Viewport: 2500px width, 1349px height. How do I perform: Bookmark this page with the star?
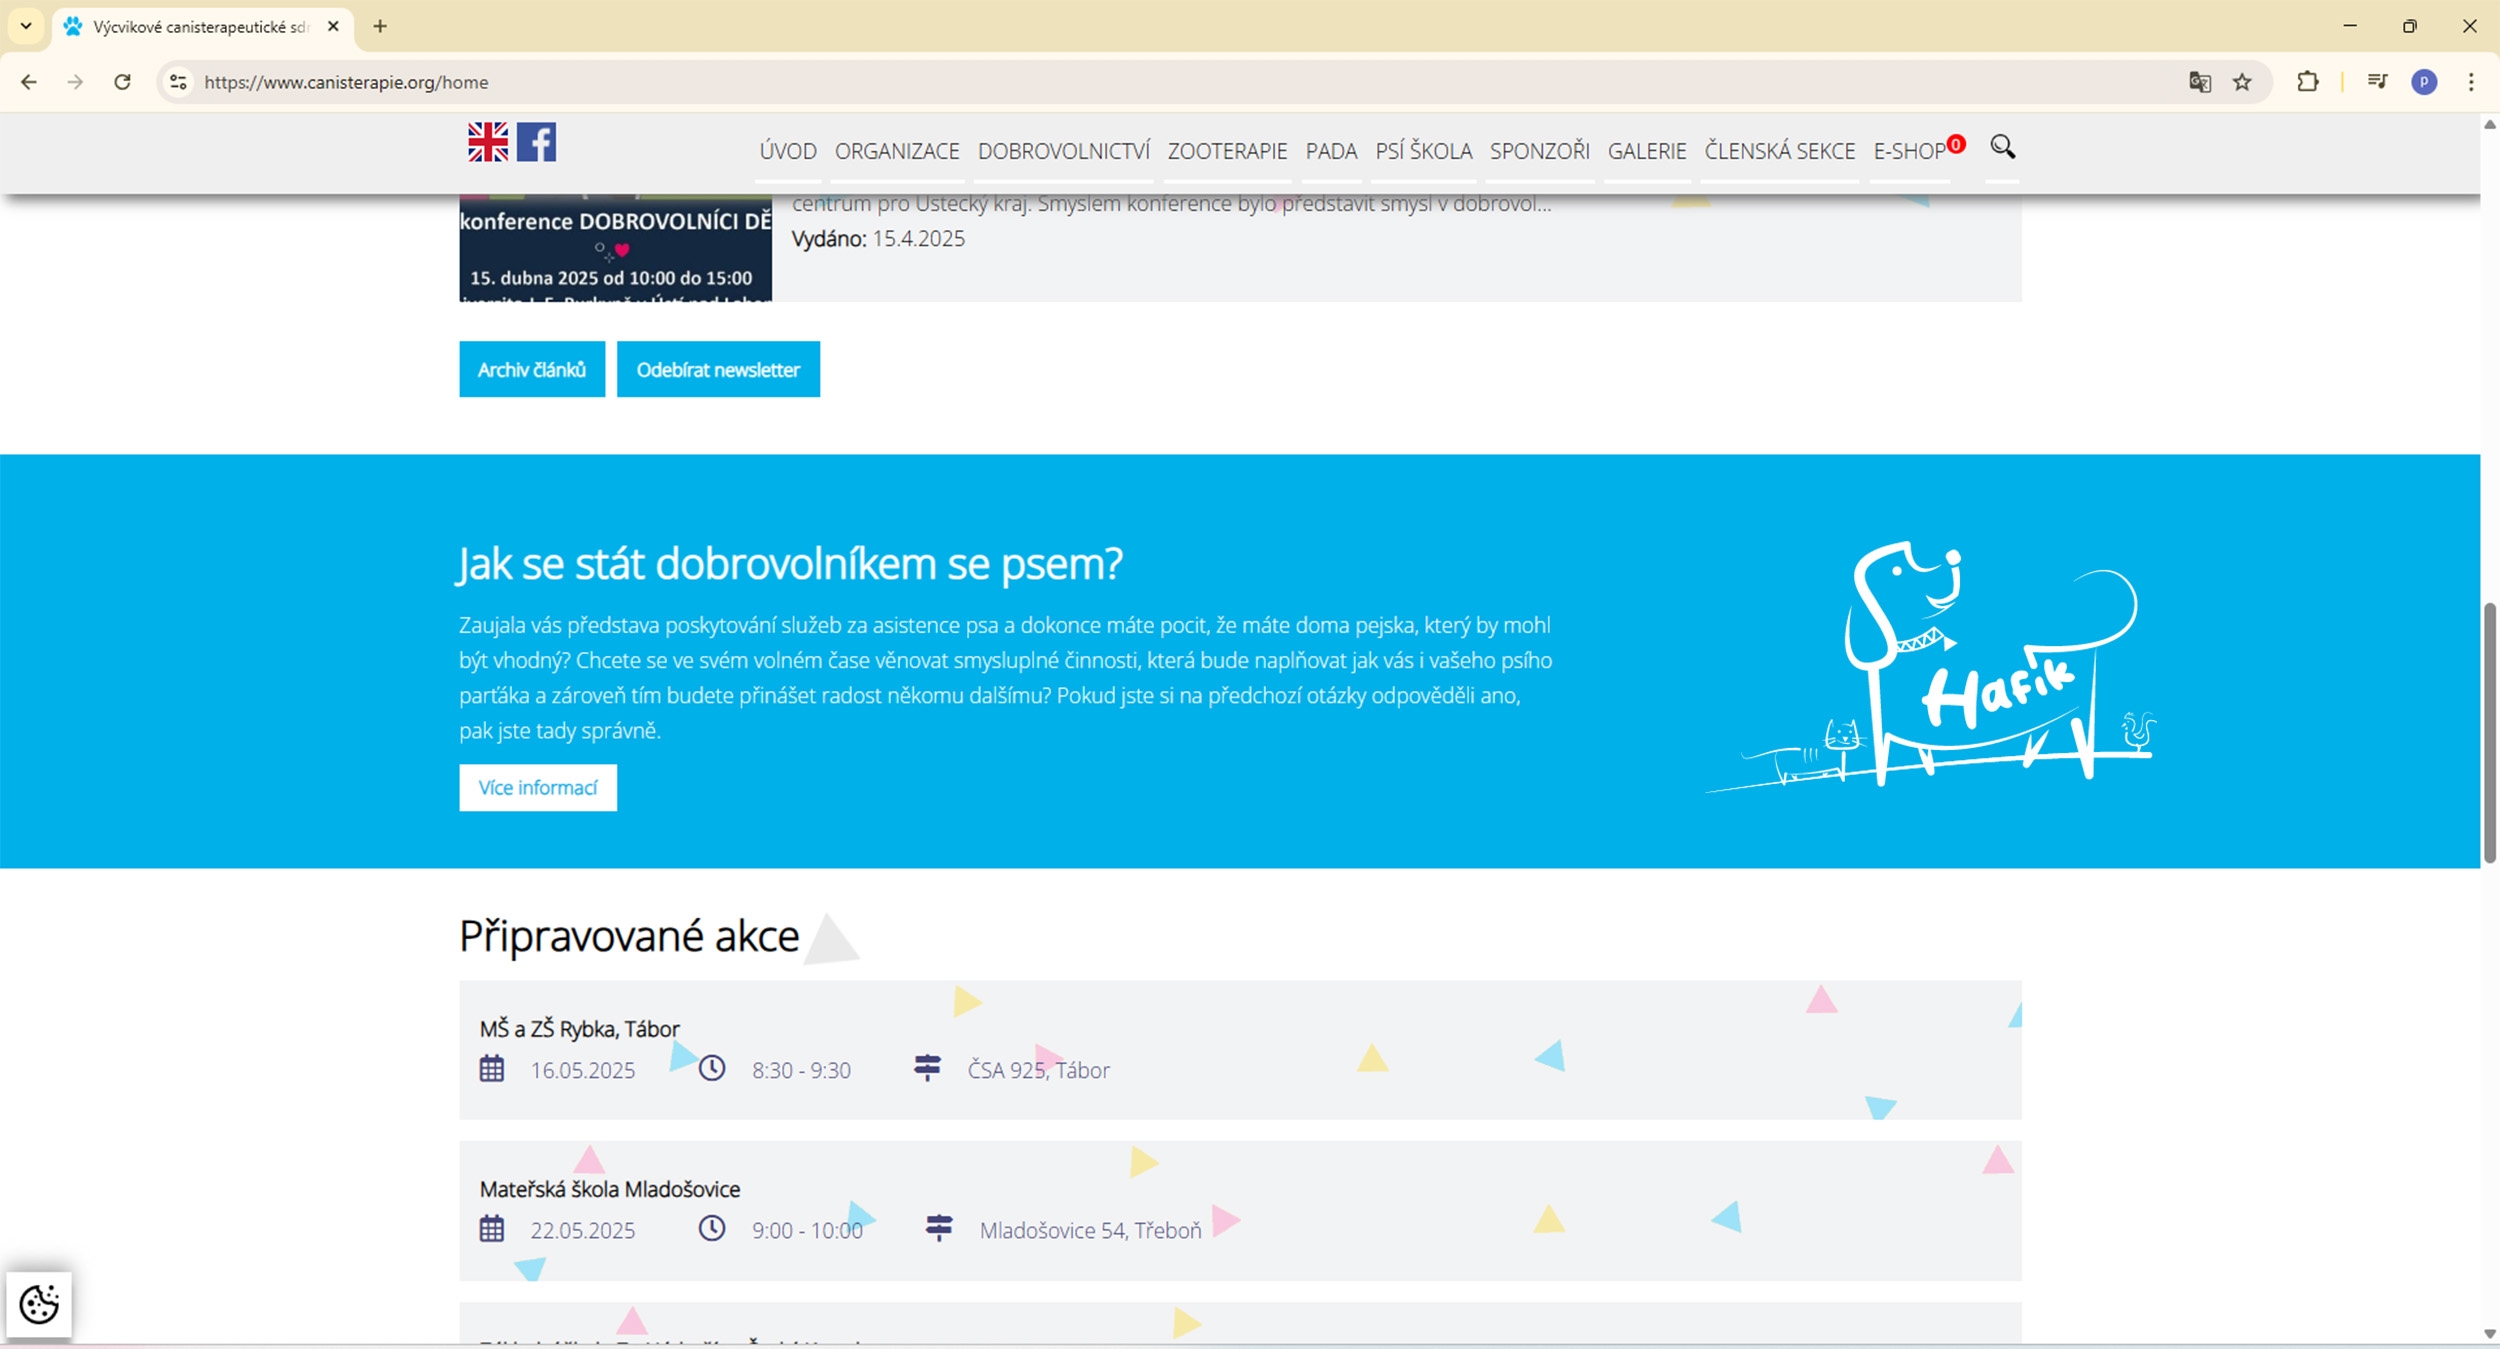[2242, 82]
